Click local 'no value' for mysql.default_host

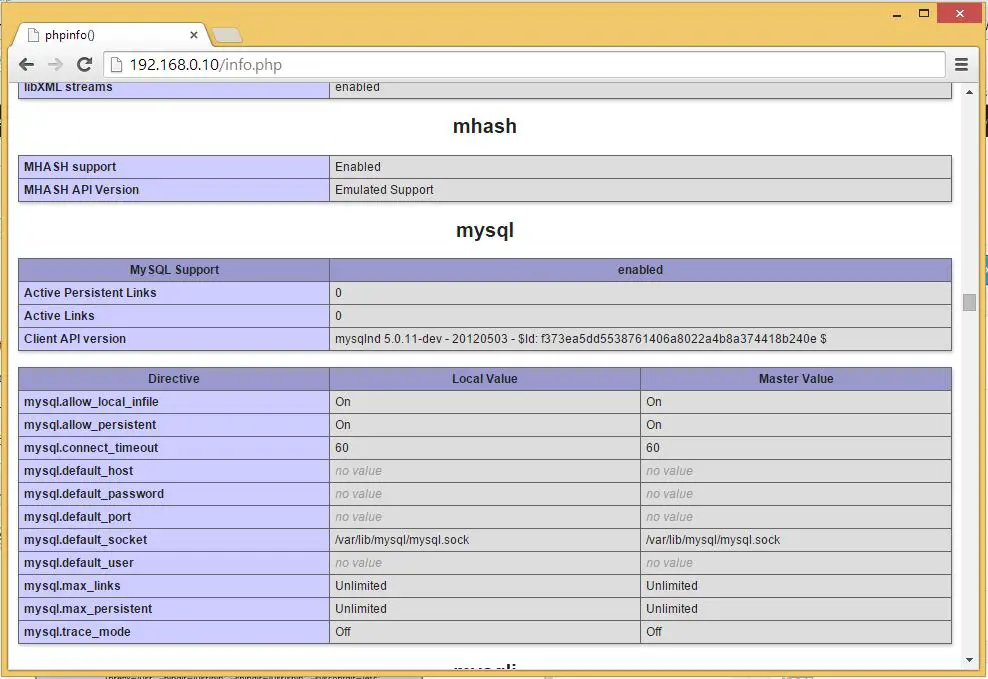[359, 471]
